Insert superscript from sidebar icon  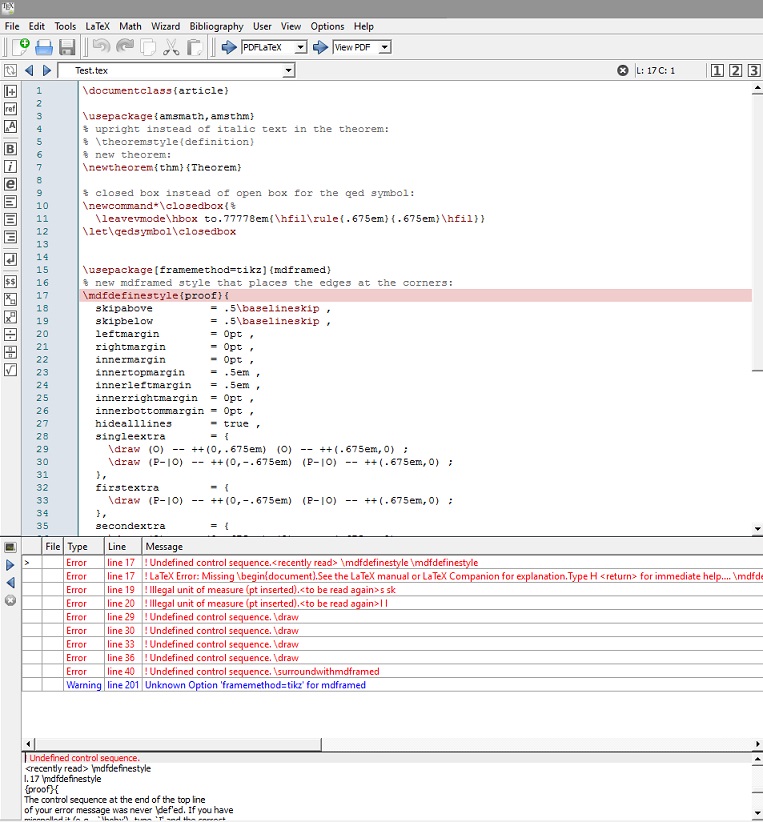pos(10,317)
